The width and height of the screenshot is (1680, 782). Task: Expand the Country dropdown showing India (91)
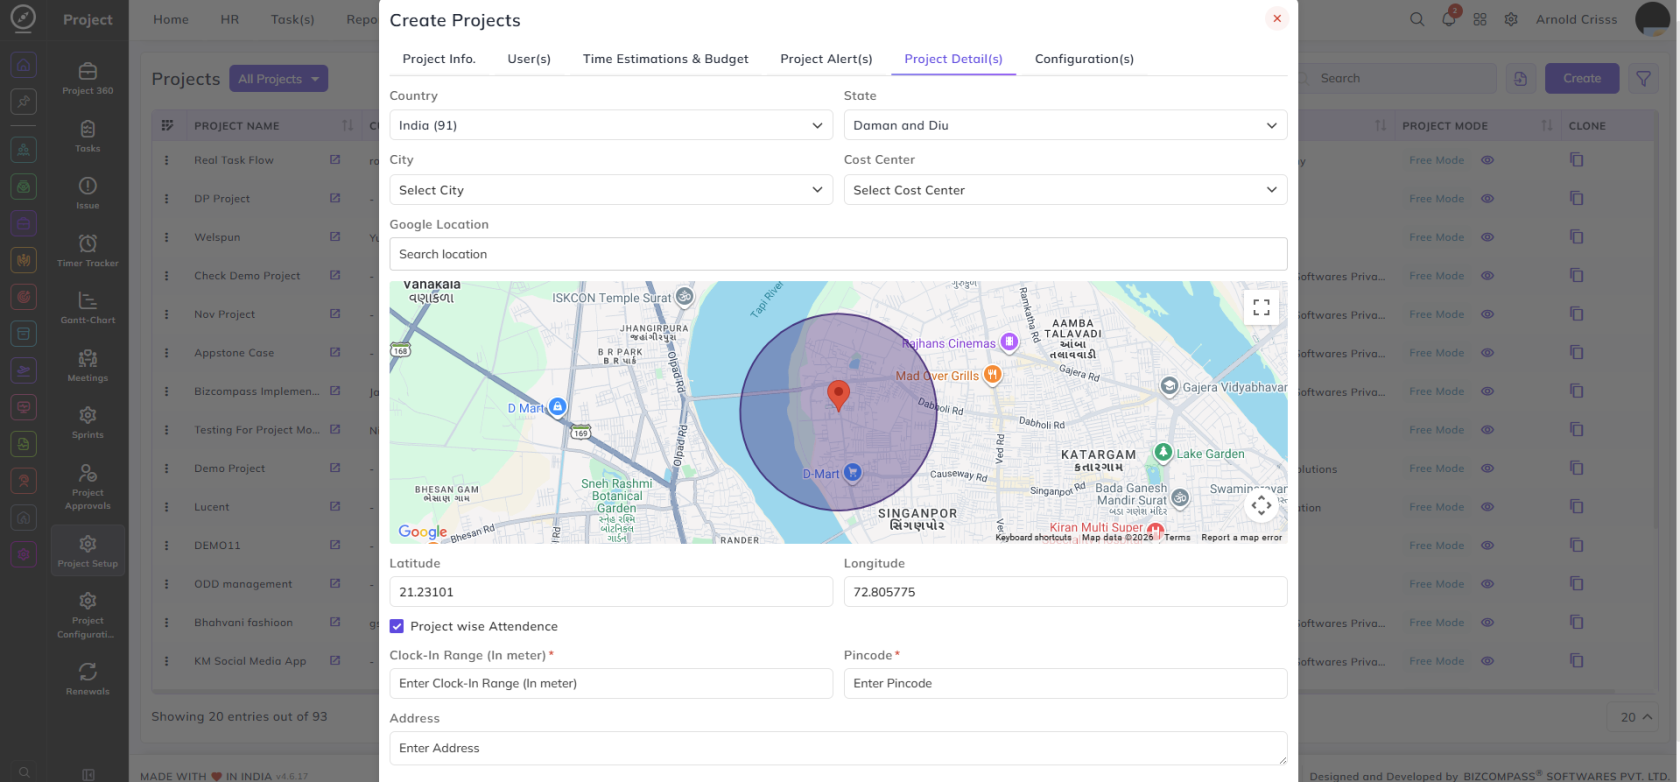pyautogui.click(x=611, y=125)
